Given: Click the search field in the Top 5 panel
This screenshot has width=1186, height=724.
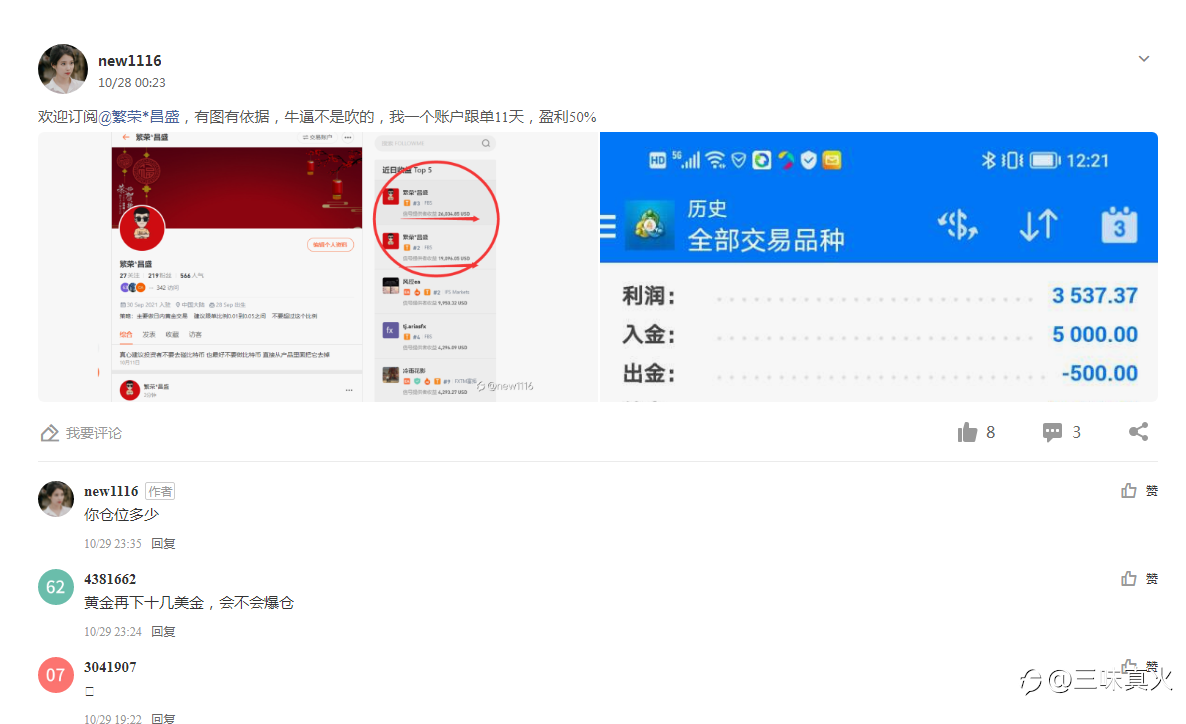Looking at the screenshot, I should coord(436,143).
